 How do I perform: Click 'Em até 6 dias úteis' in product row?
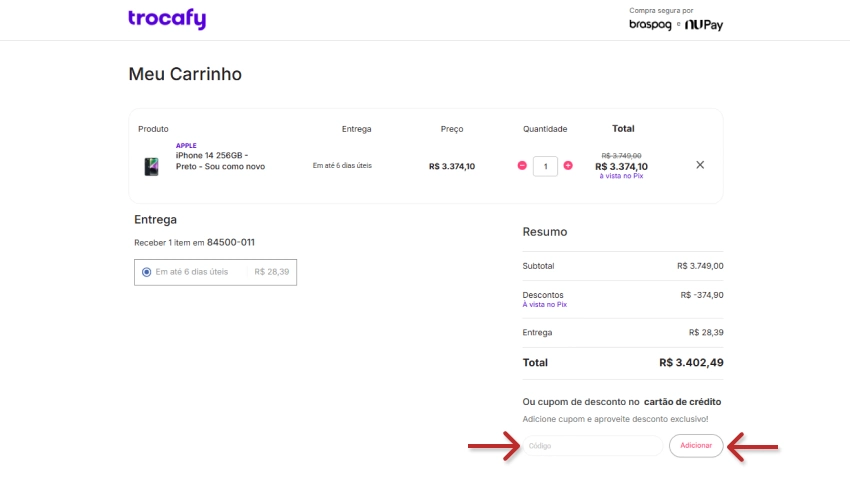point(342,165)
